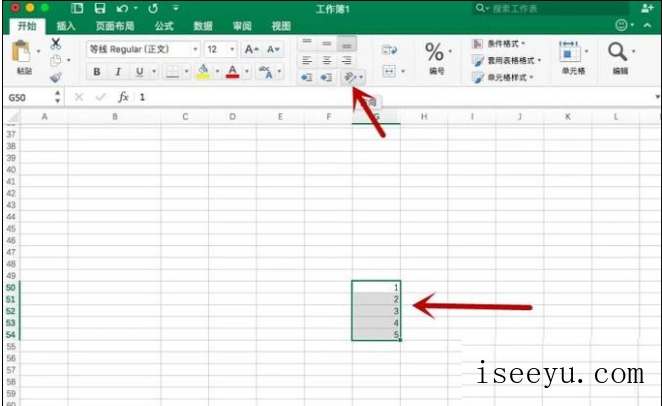Click the smiley feedback icon

(621, 25)
